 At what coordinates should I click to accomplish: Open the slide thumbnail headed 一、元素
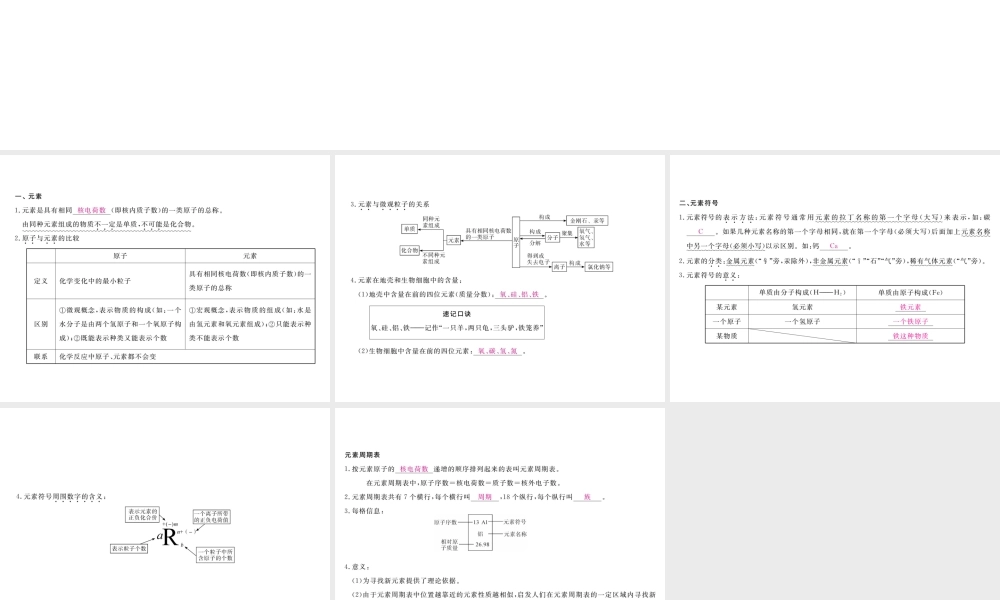point(165,278)
